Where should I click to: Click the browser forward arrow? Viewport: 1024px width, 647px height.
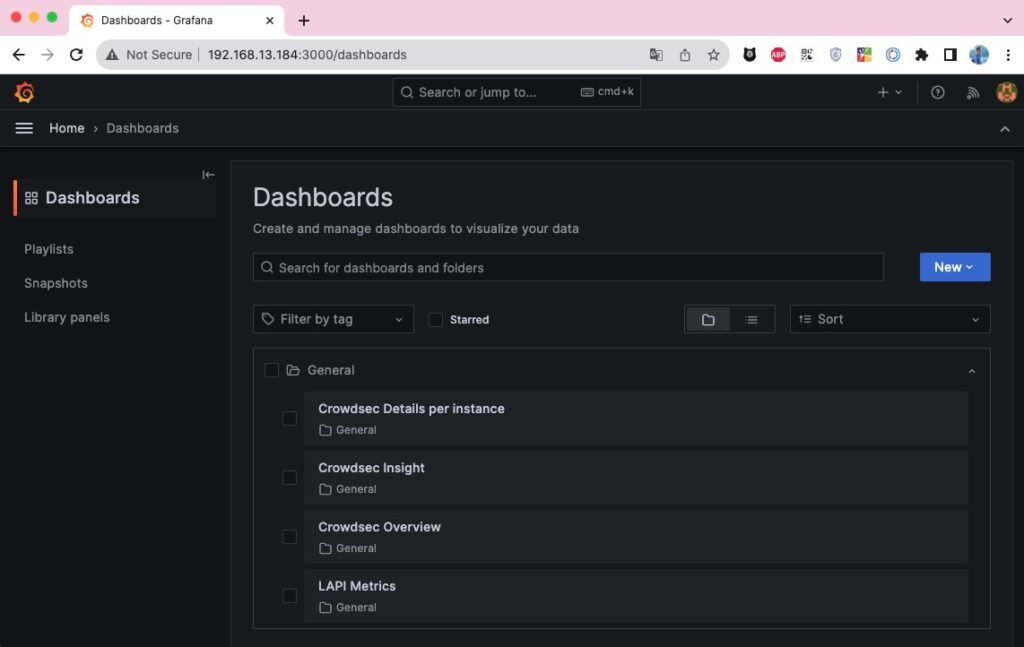[48, 55]
